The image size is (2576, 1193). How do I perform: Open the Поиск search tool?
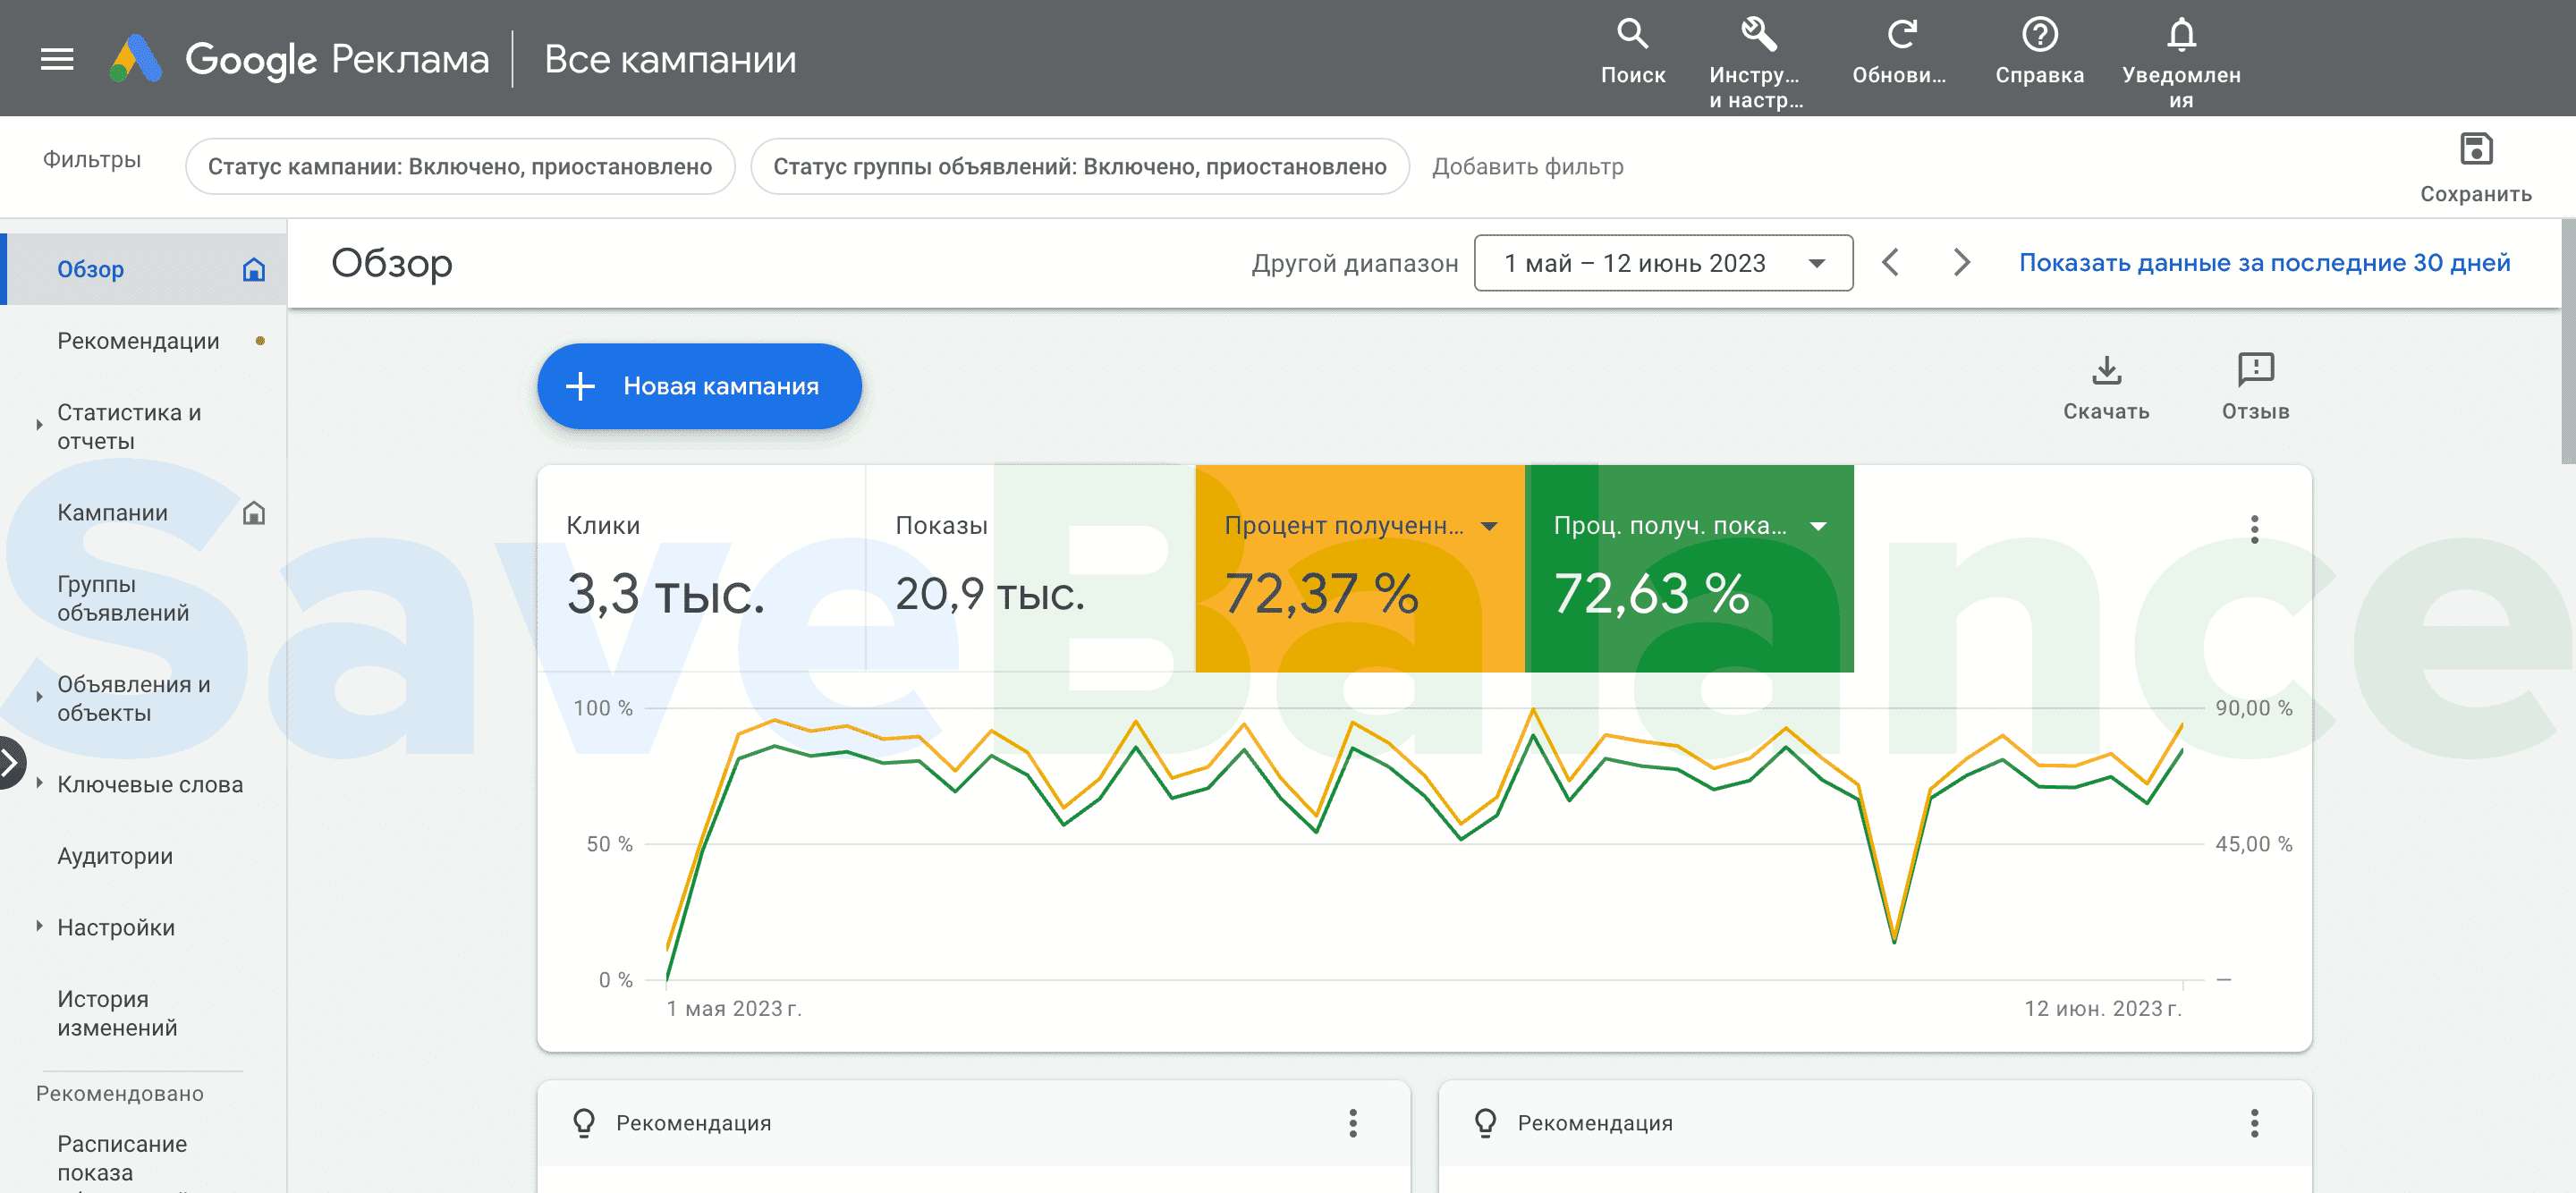1632,53
